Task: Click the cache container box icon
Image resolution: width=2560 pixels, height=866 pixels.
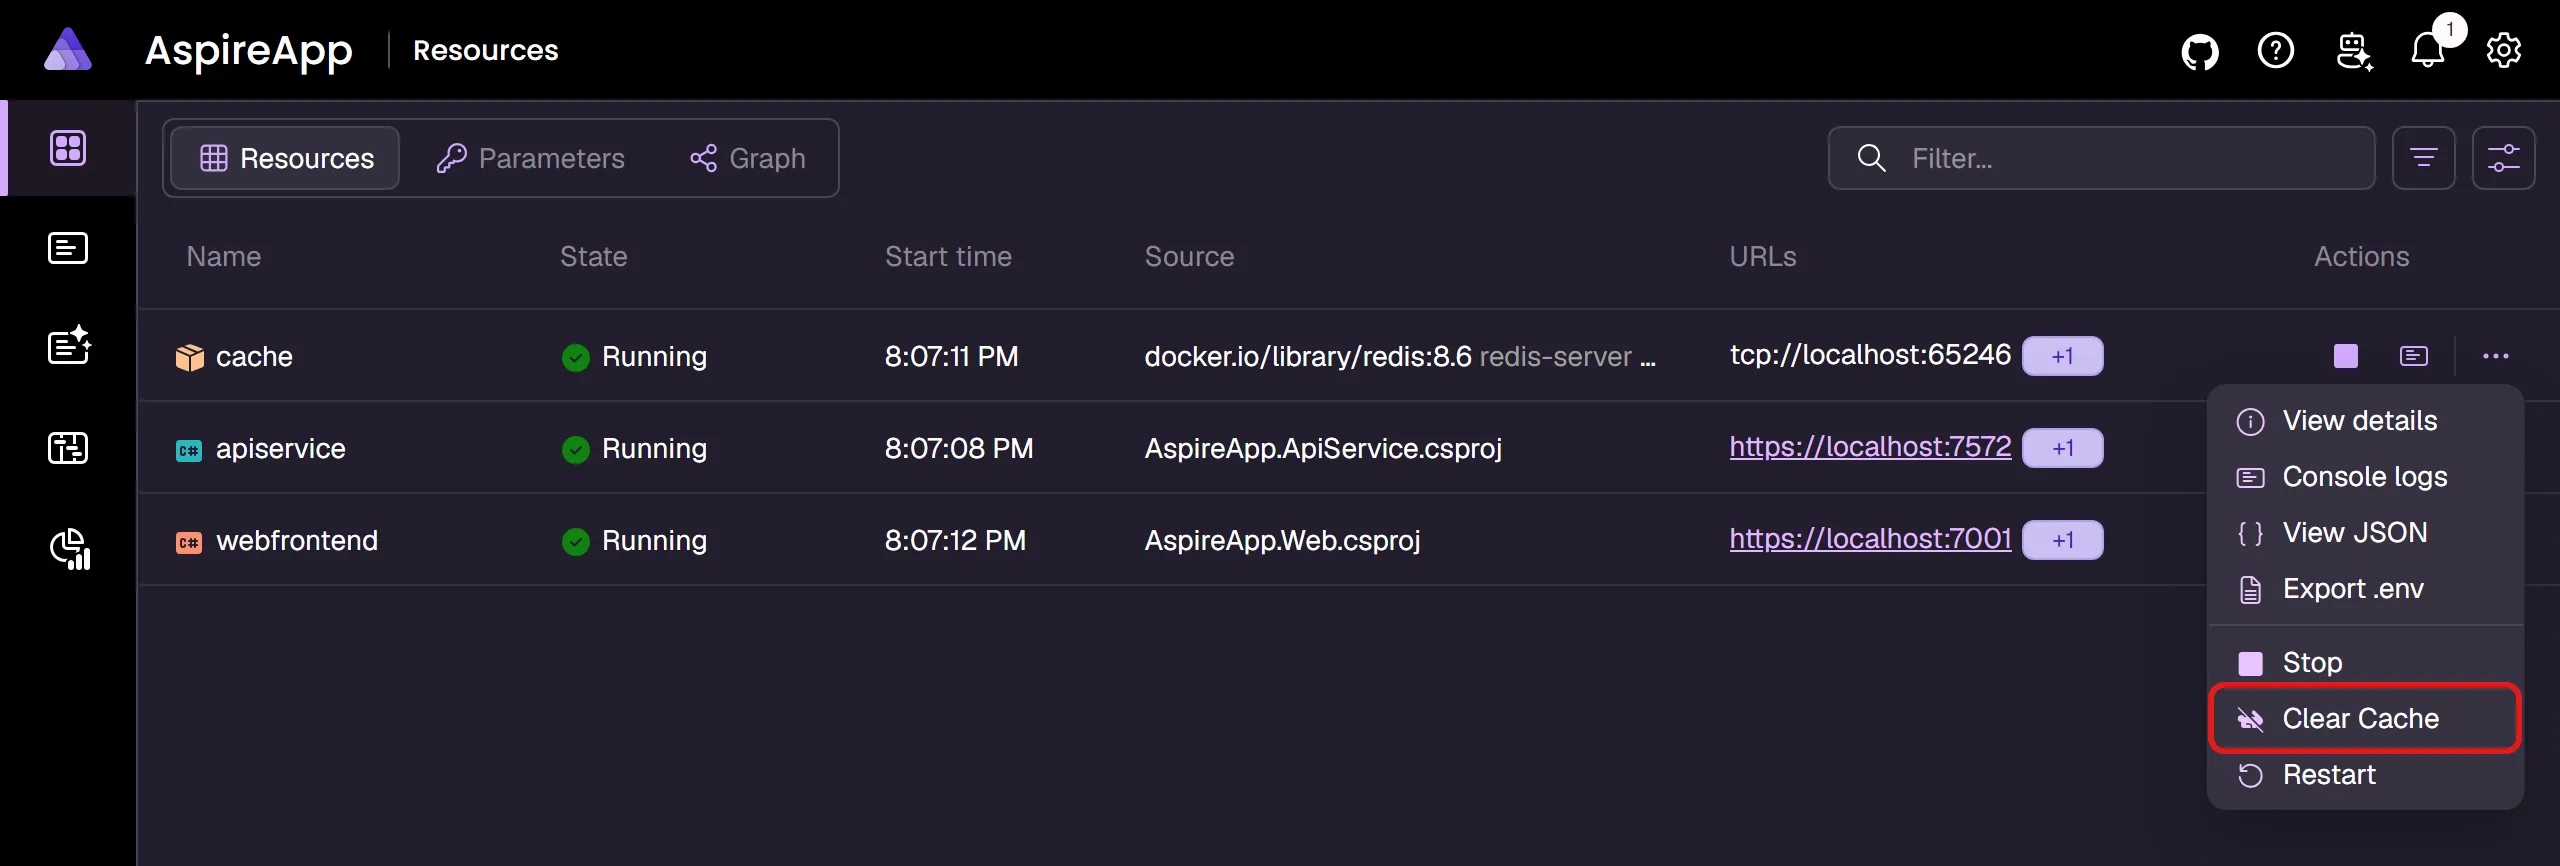Action: [189, 357]
